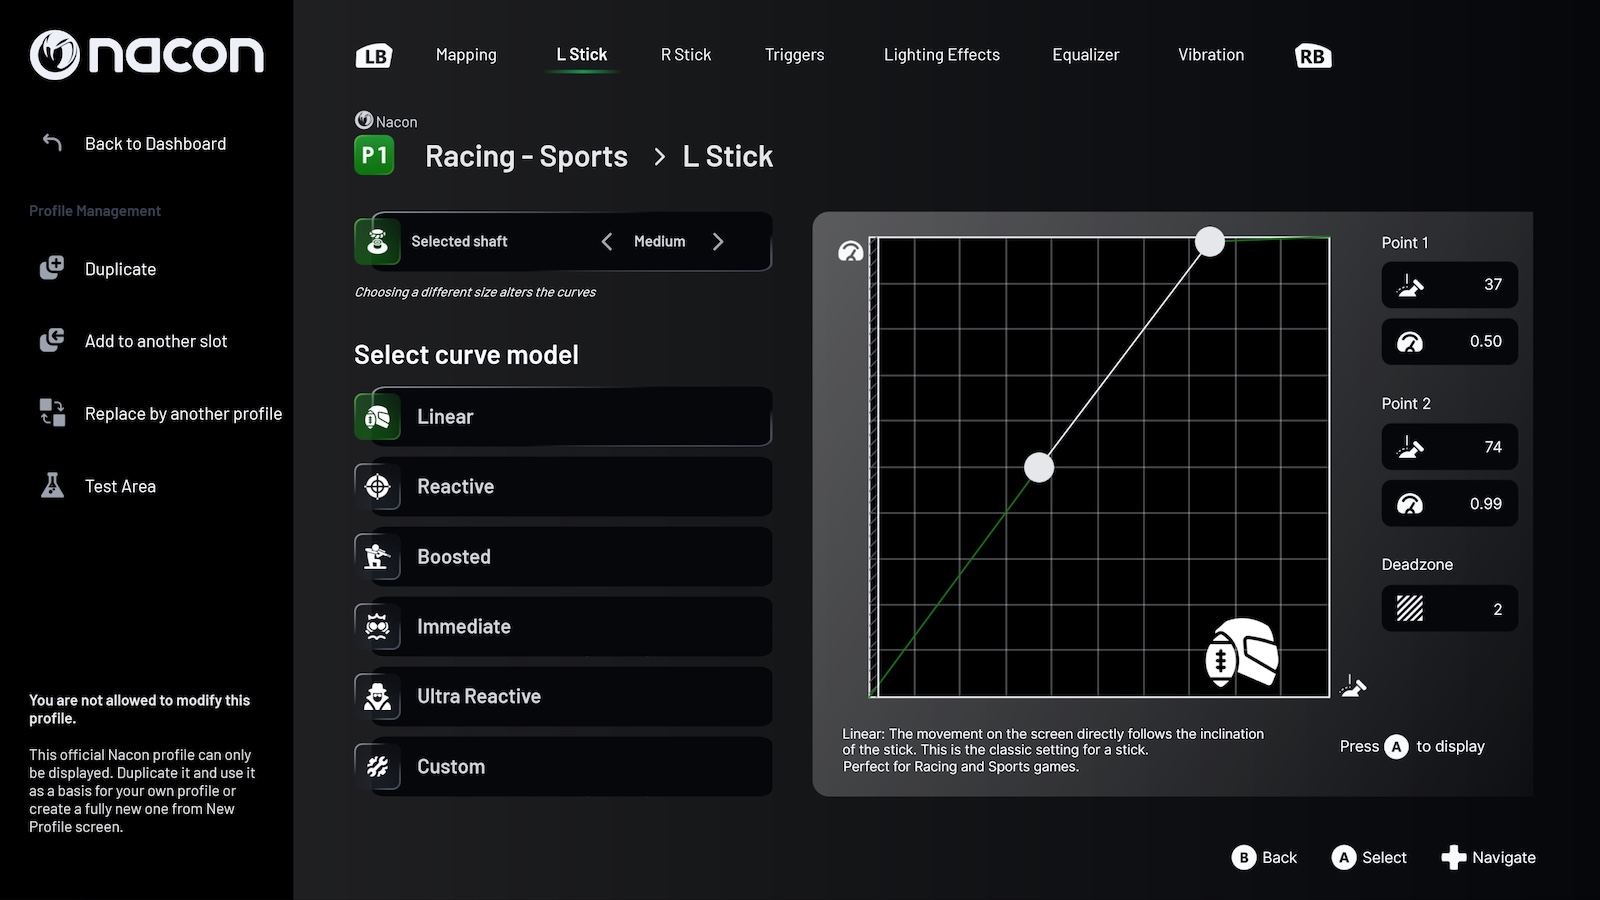
Task: Click the LB bumper icon
Action: (x=374, y=56)
